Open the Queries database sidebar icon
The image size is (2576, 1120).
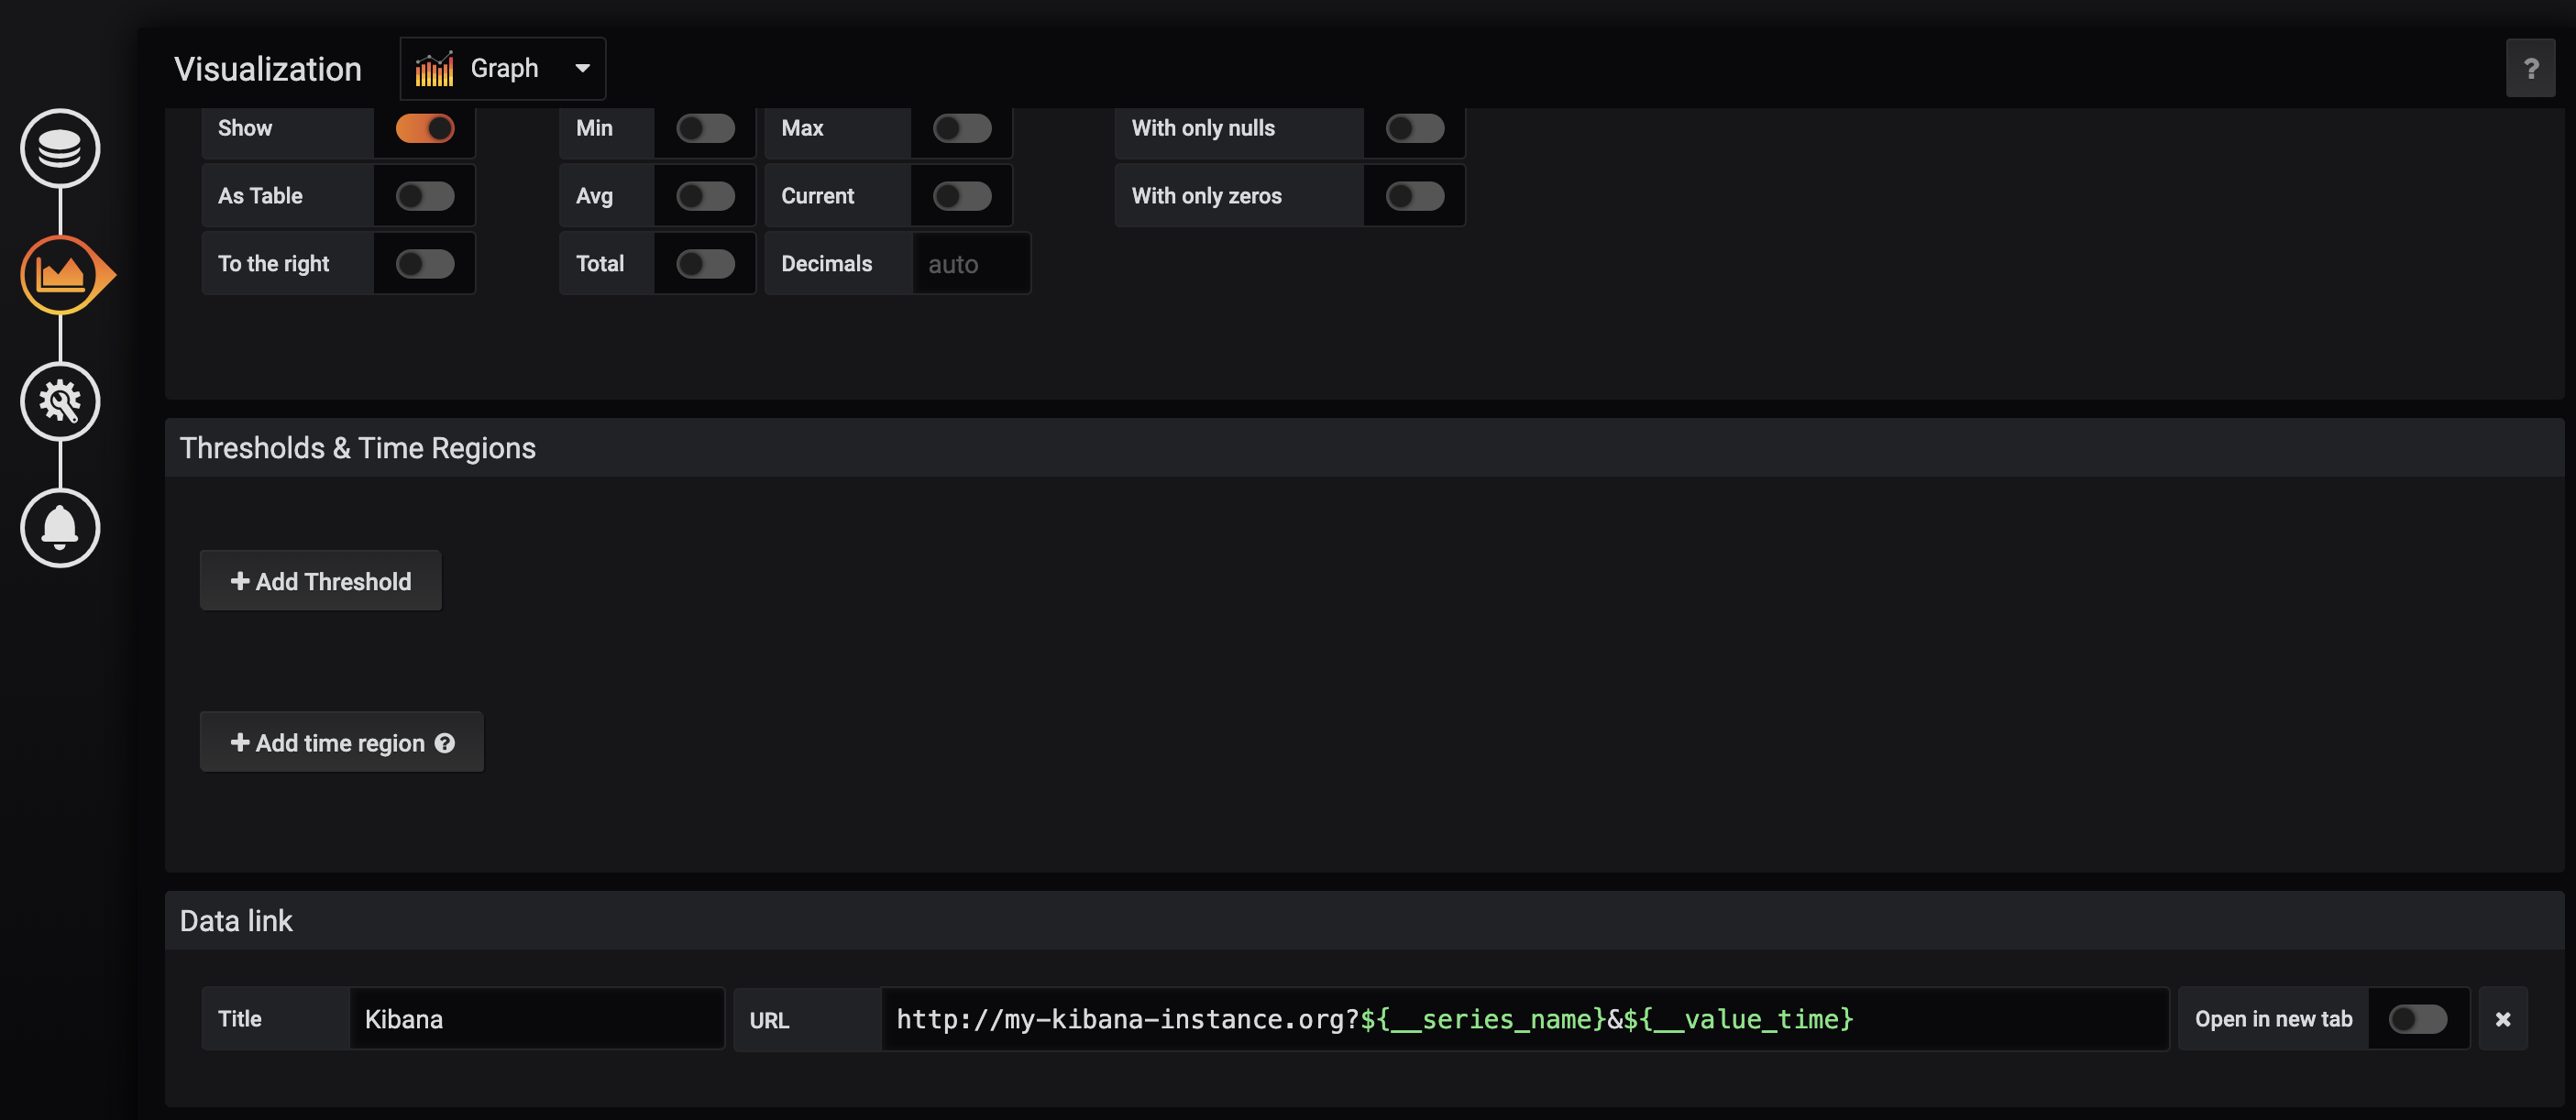[60, 148]
